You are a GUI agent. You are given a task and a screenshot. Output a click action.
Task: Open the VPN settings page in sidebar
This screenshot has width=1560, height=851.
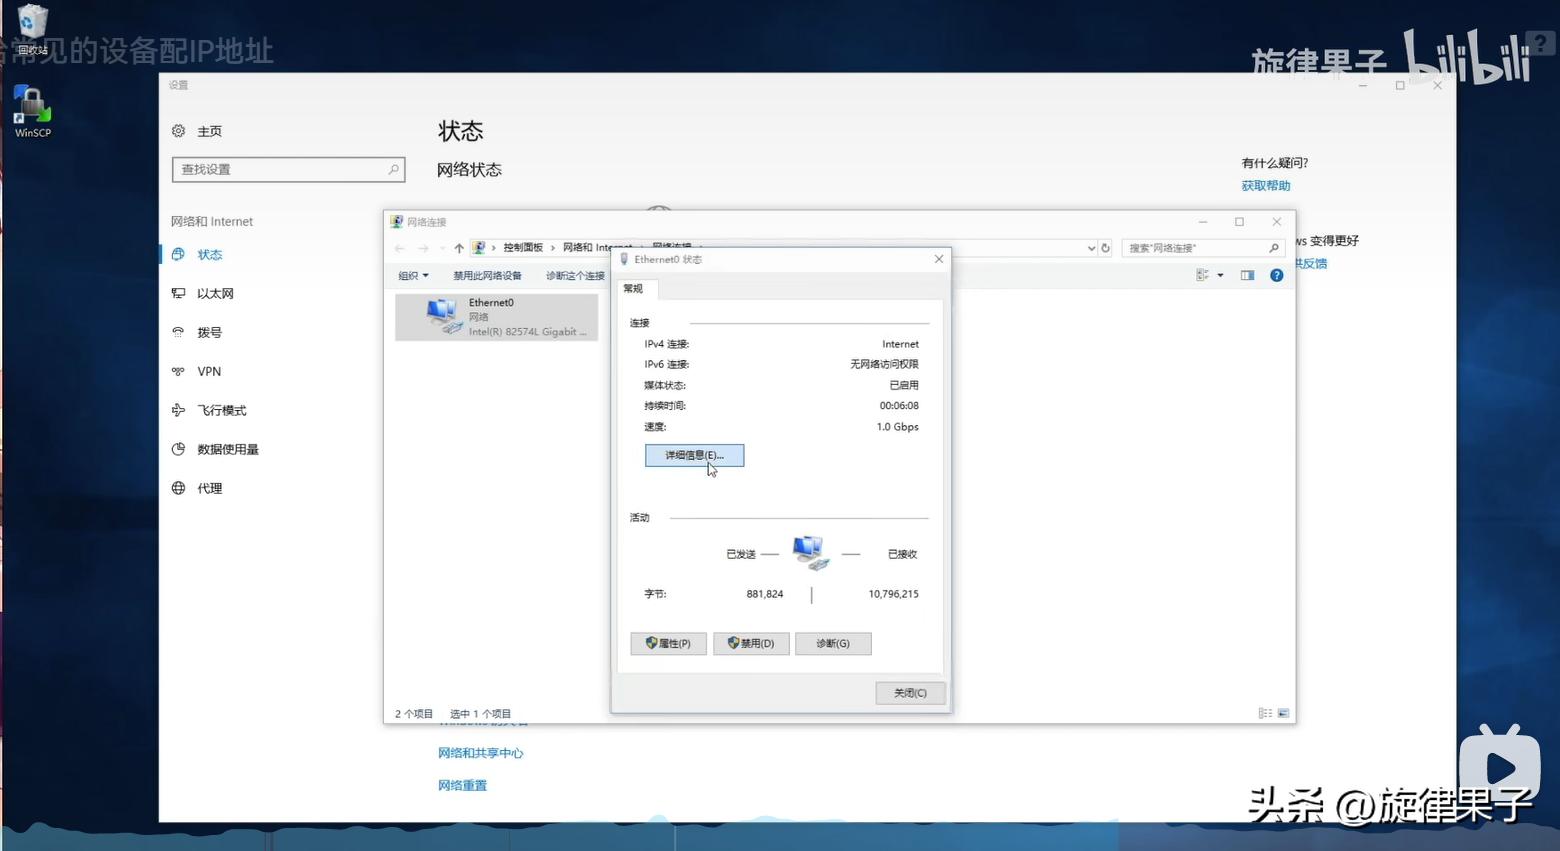[209, 371]
